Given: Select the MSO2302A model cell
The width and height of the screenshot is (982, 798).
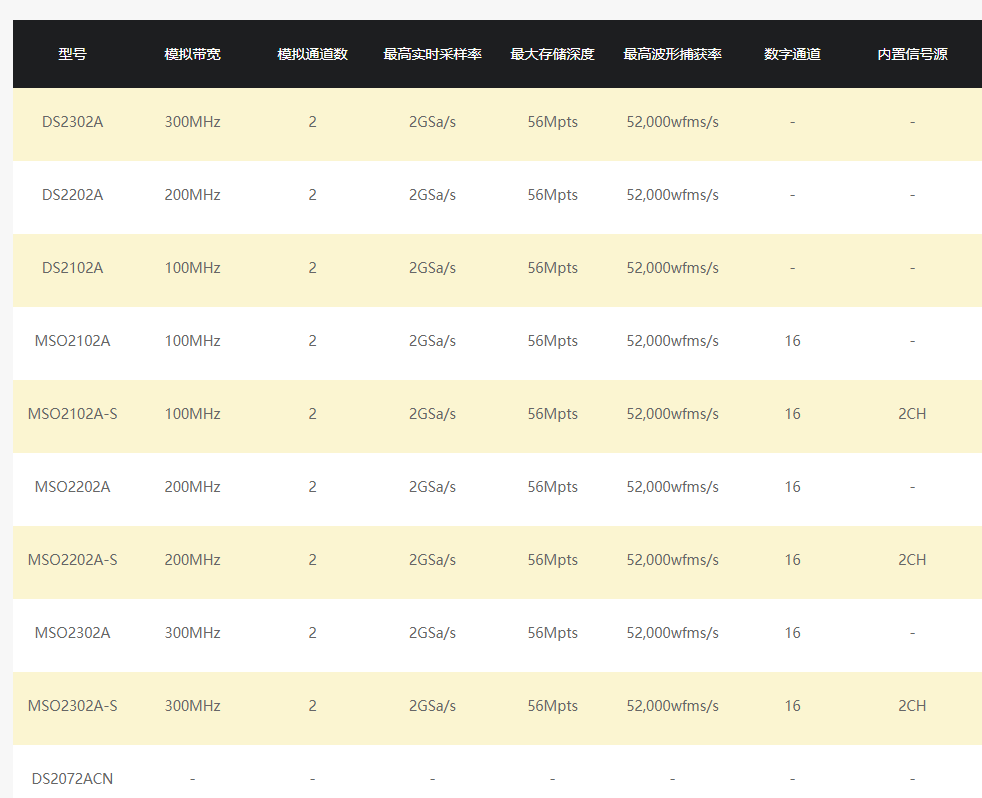Looking at the screenshot, I should [72, 633].
